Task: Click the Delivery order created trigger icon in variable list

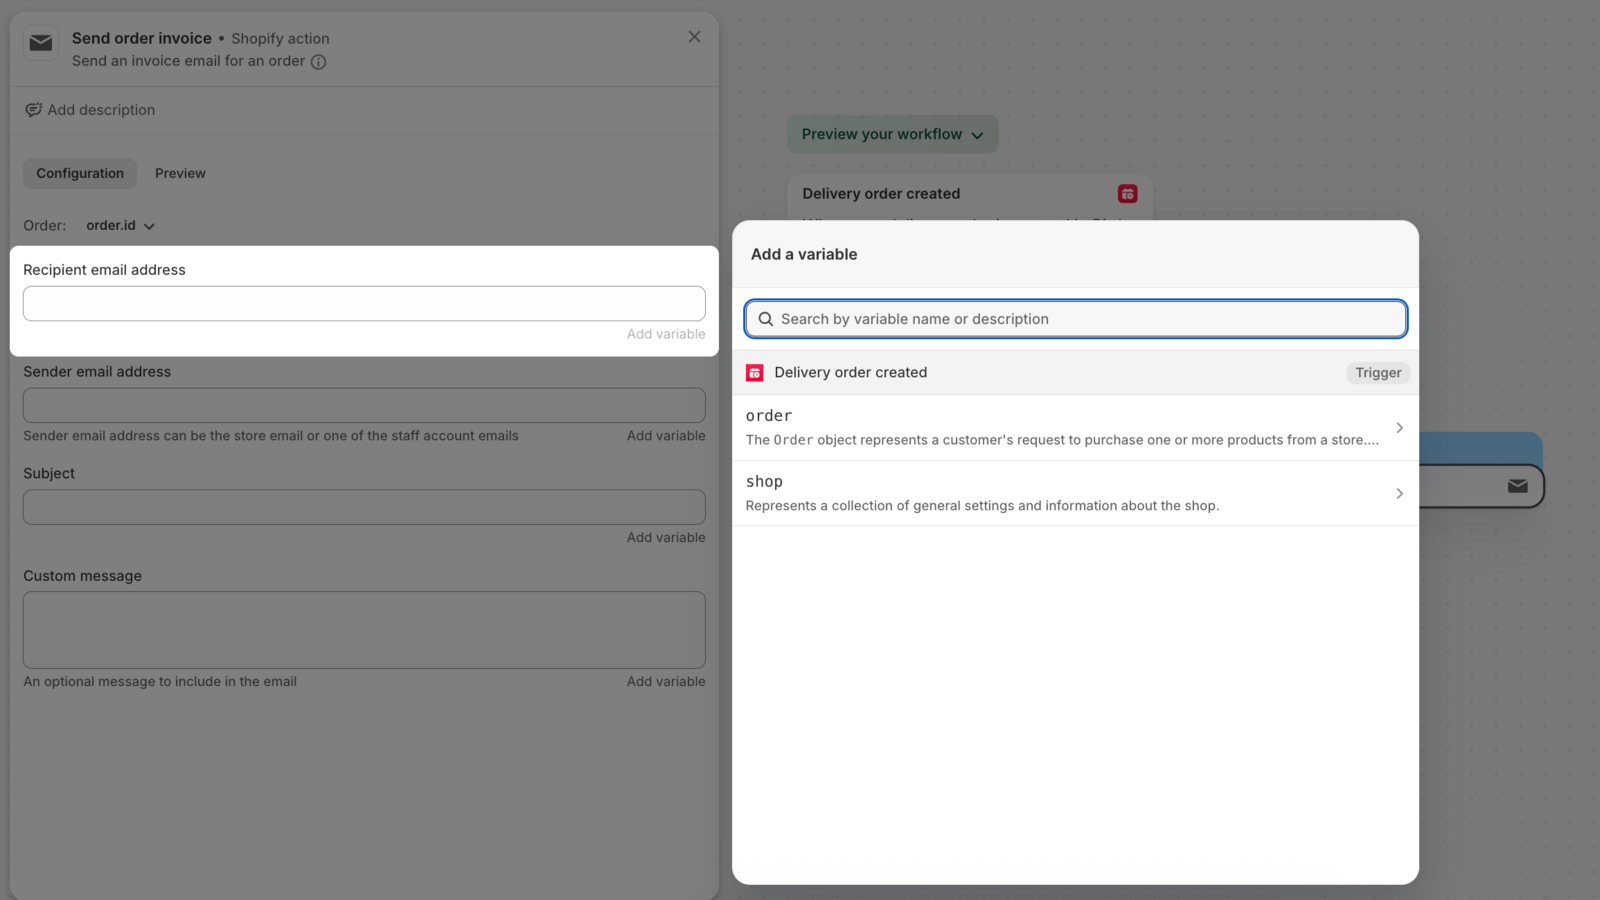Action: pos(755,373)
